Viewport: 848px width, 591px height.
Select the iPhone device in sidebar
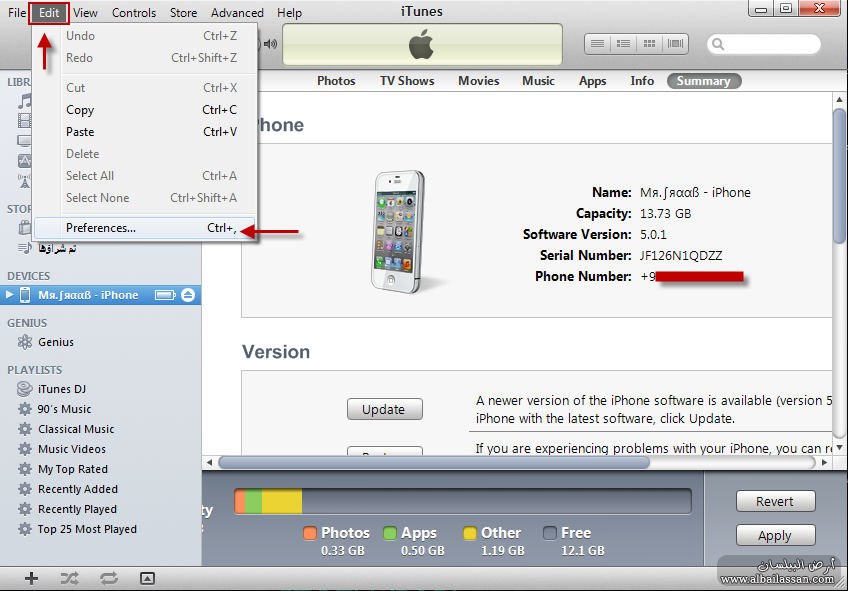101,295
